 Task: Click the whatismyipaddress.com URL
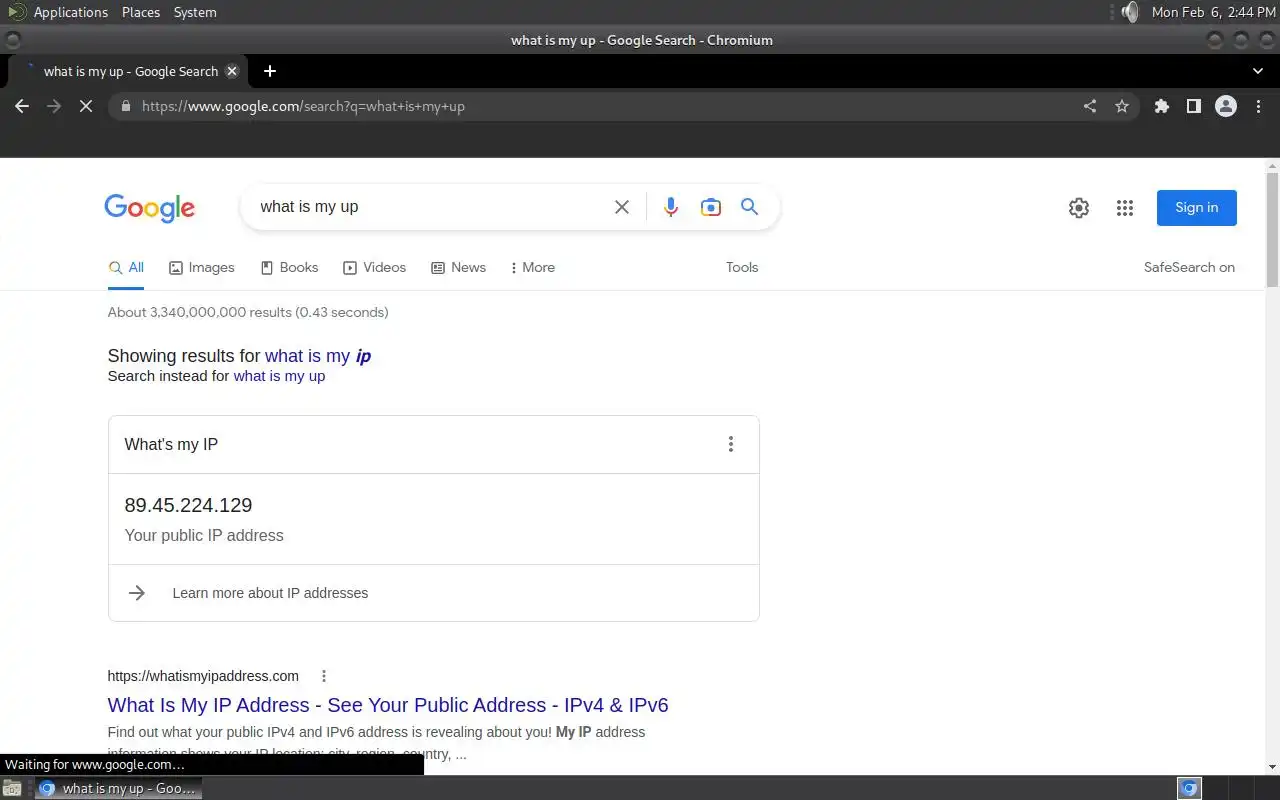203,676
